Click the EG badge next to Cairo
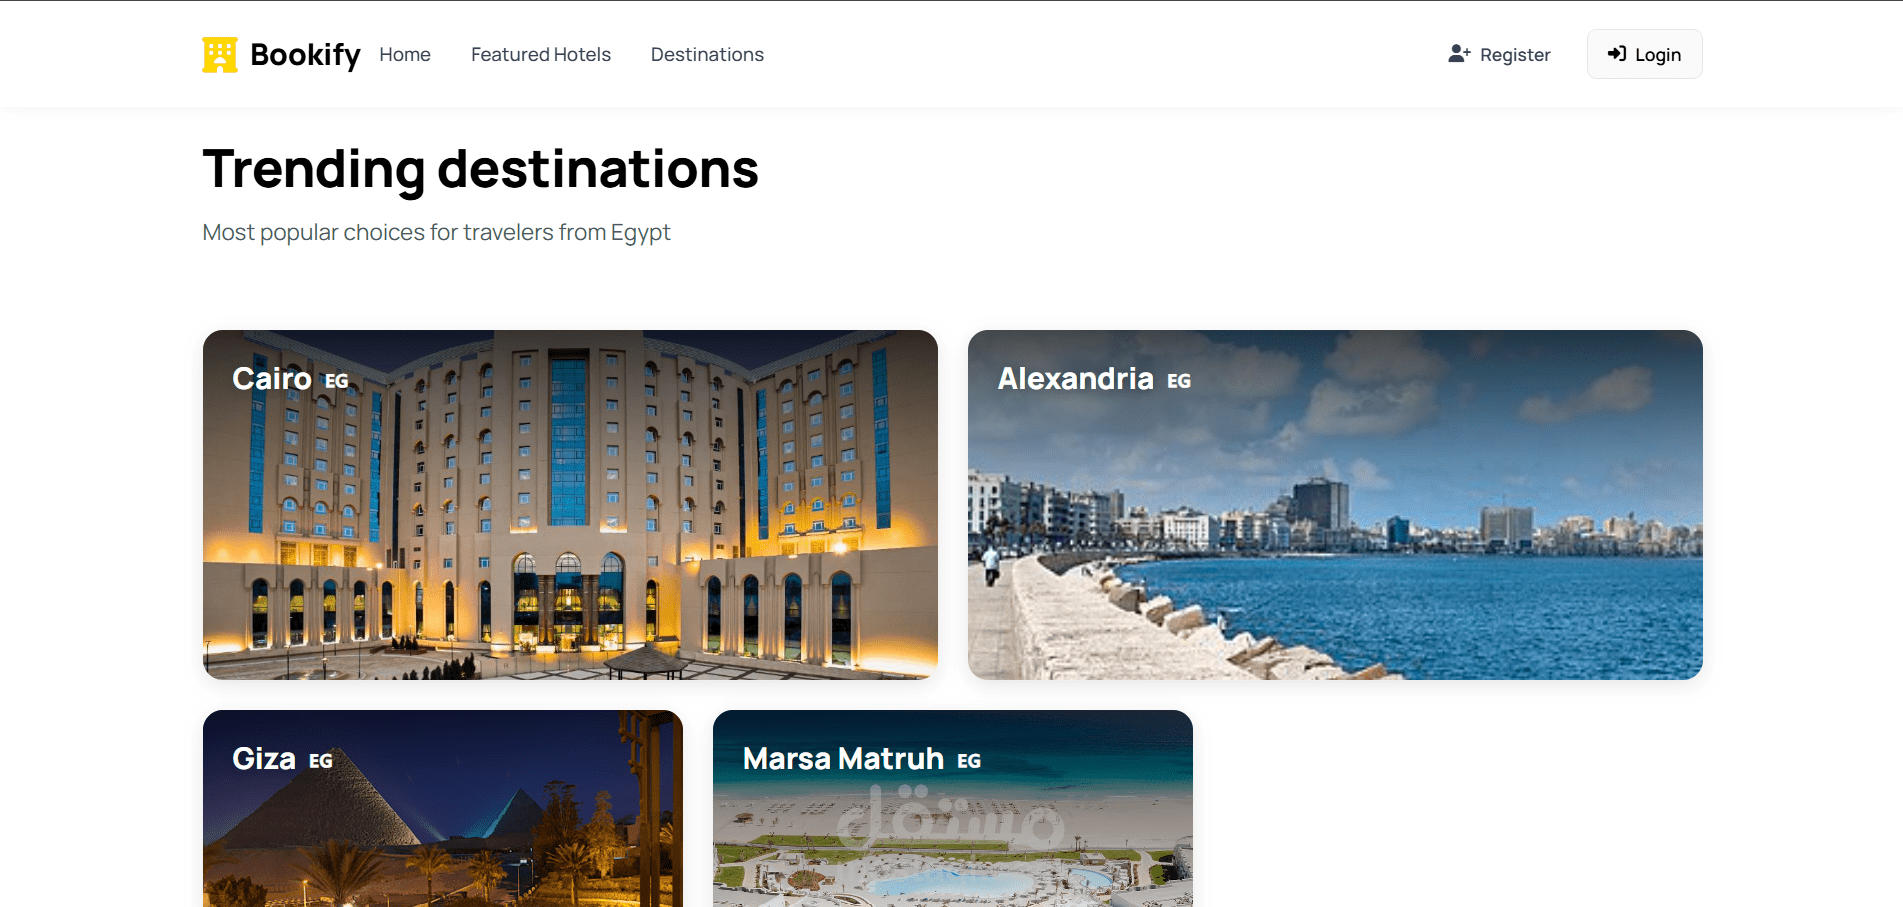1903x907 pixels. tap(337, 381)
